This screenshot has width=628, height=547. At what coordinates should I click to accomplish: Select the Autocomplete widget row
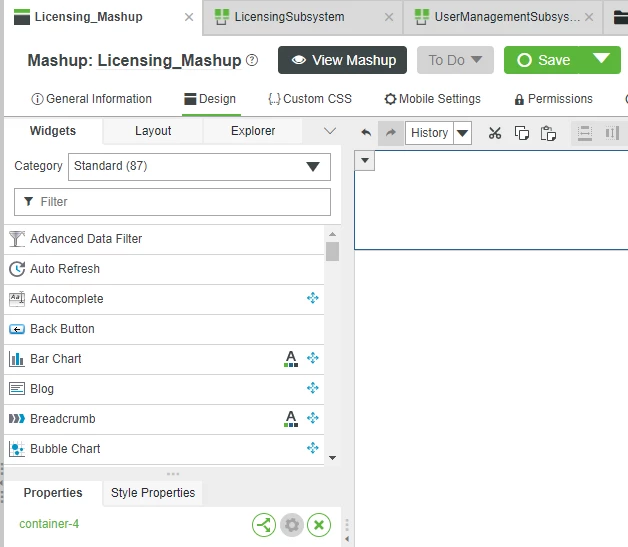(x=164, y=299)
